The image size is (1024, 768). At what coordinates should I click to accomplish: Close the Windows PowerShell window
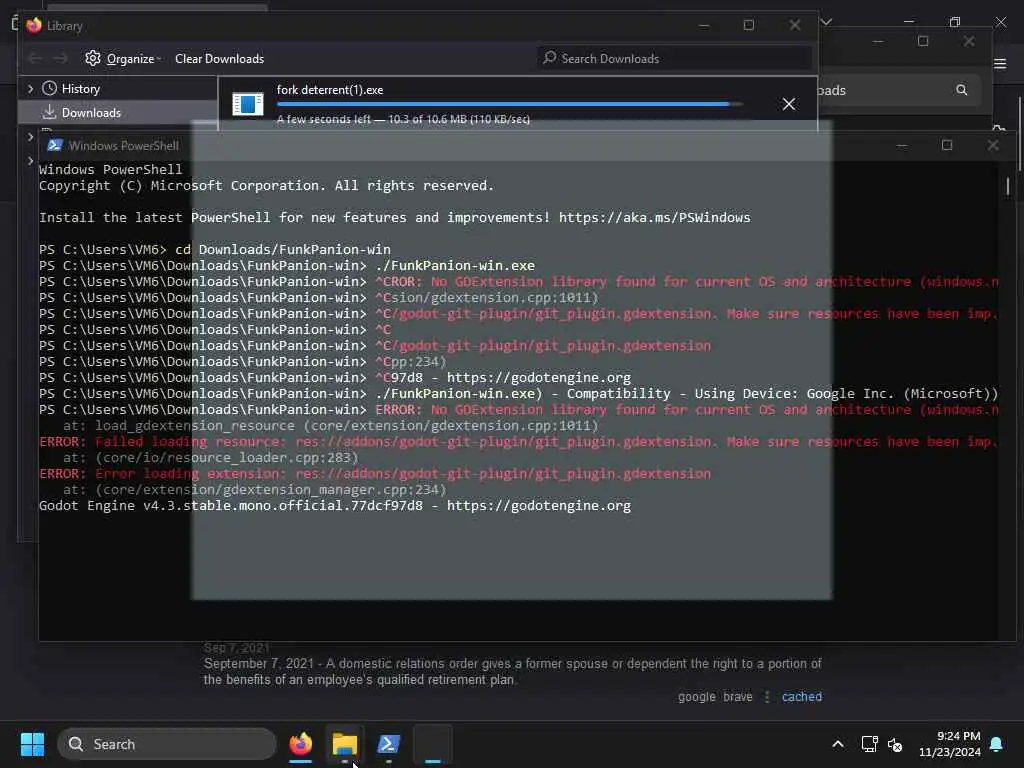[x=993, y=145]
